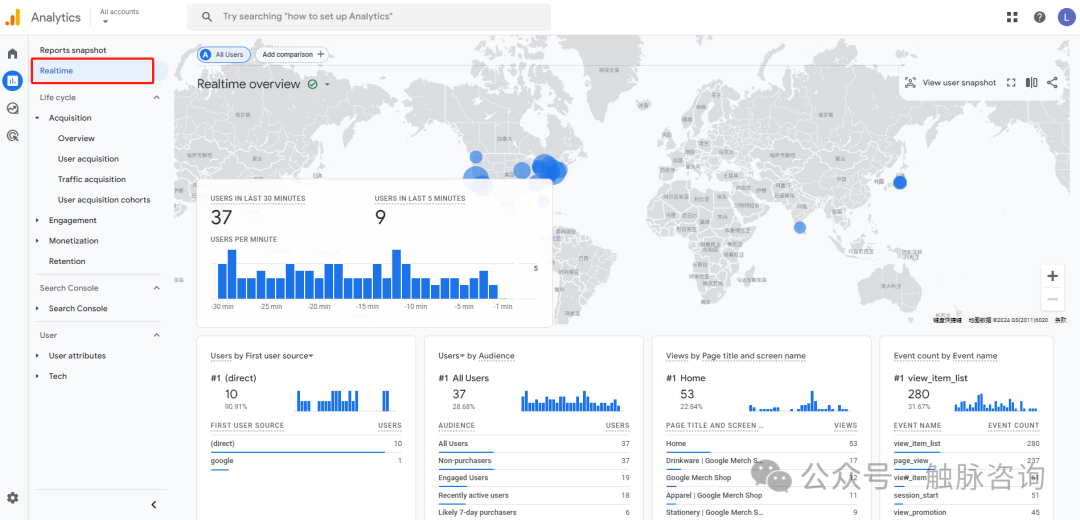The height and width of the screenshot is (520, 1080).
Task: Click the Help question mark icon
Action: pos(1039,17)
